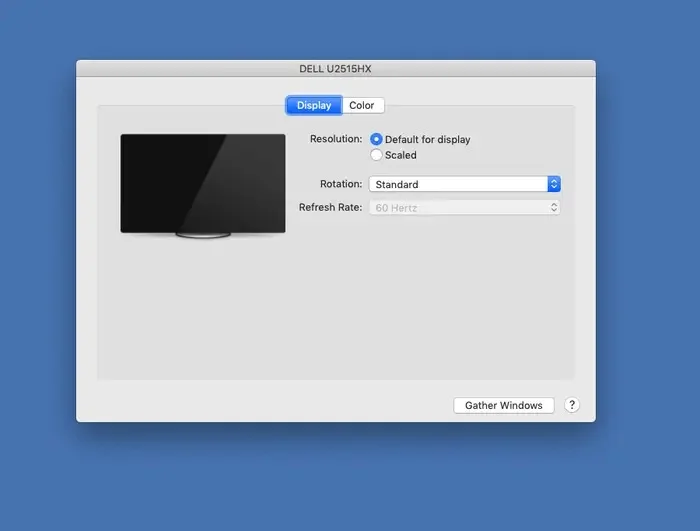Open the Rotation dropdown showing Standard
The height and width of the screenshot is (531, 700).
[x=458, y=184]
